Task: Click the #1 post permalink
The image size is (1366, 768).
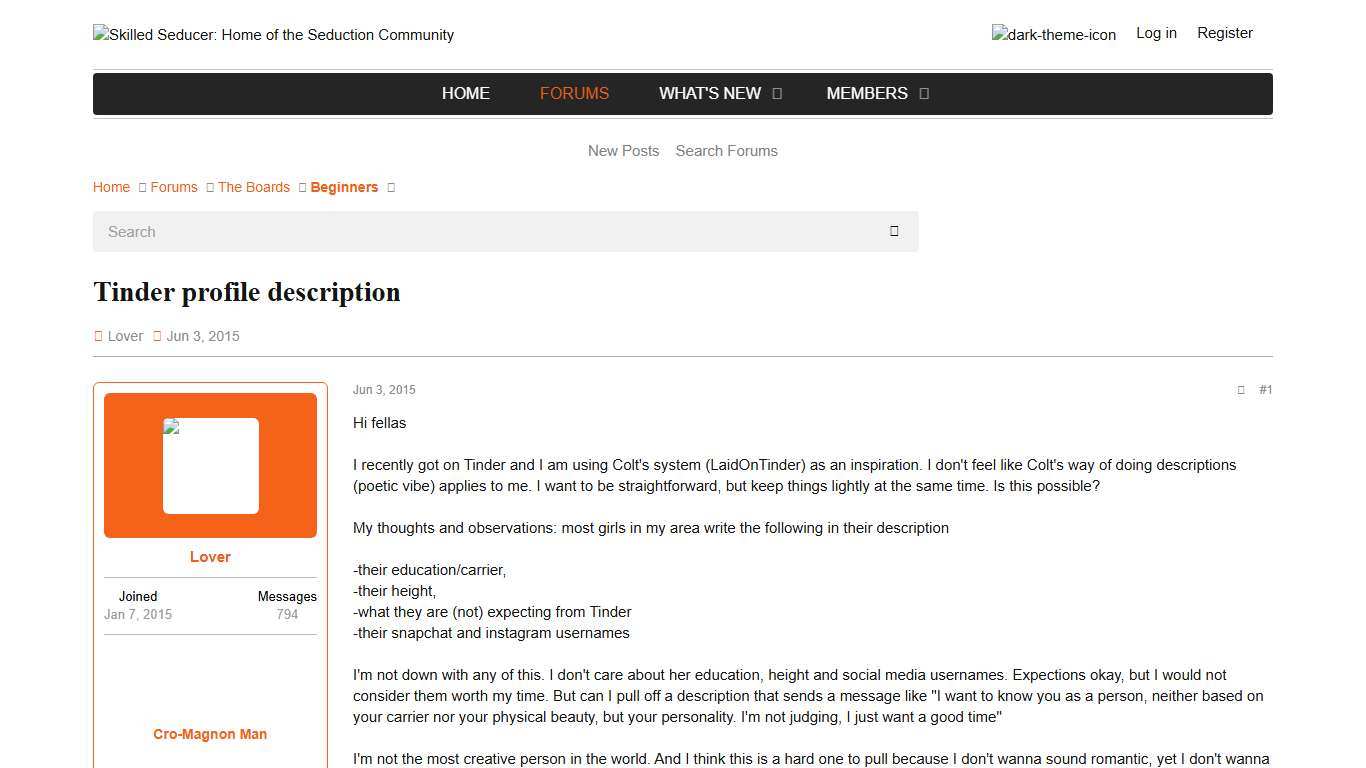Action: click(1266, 390)
